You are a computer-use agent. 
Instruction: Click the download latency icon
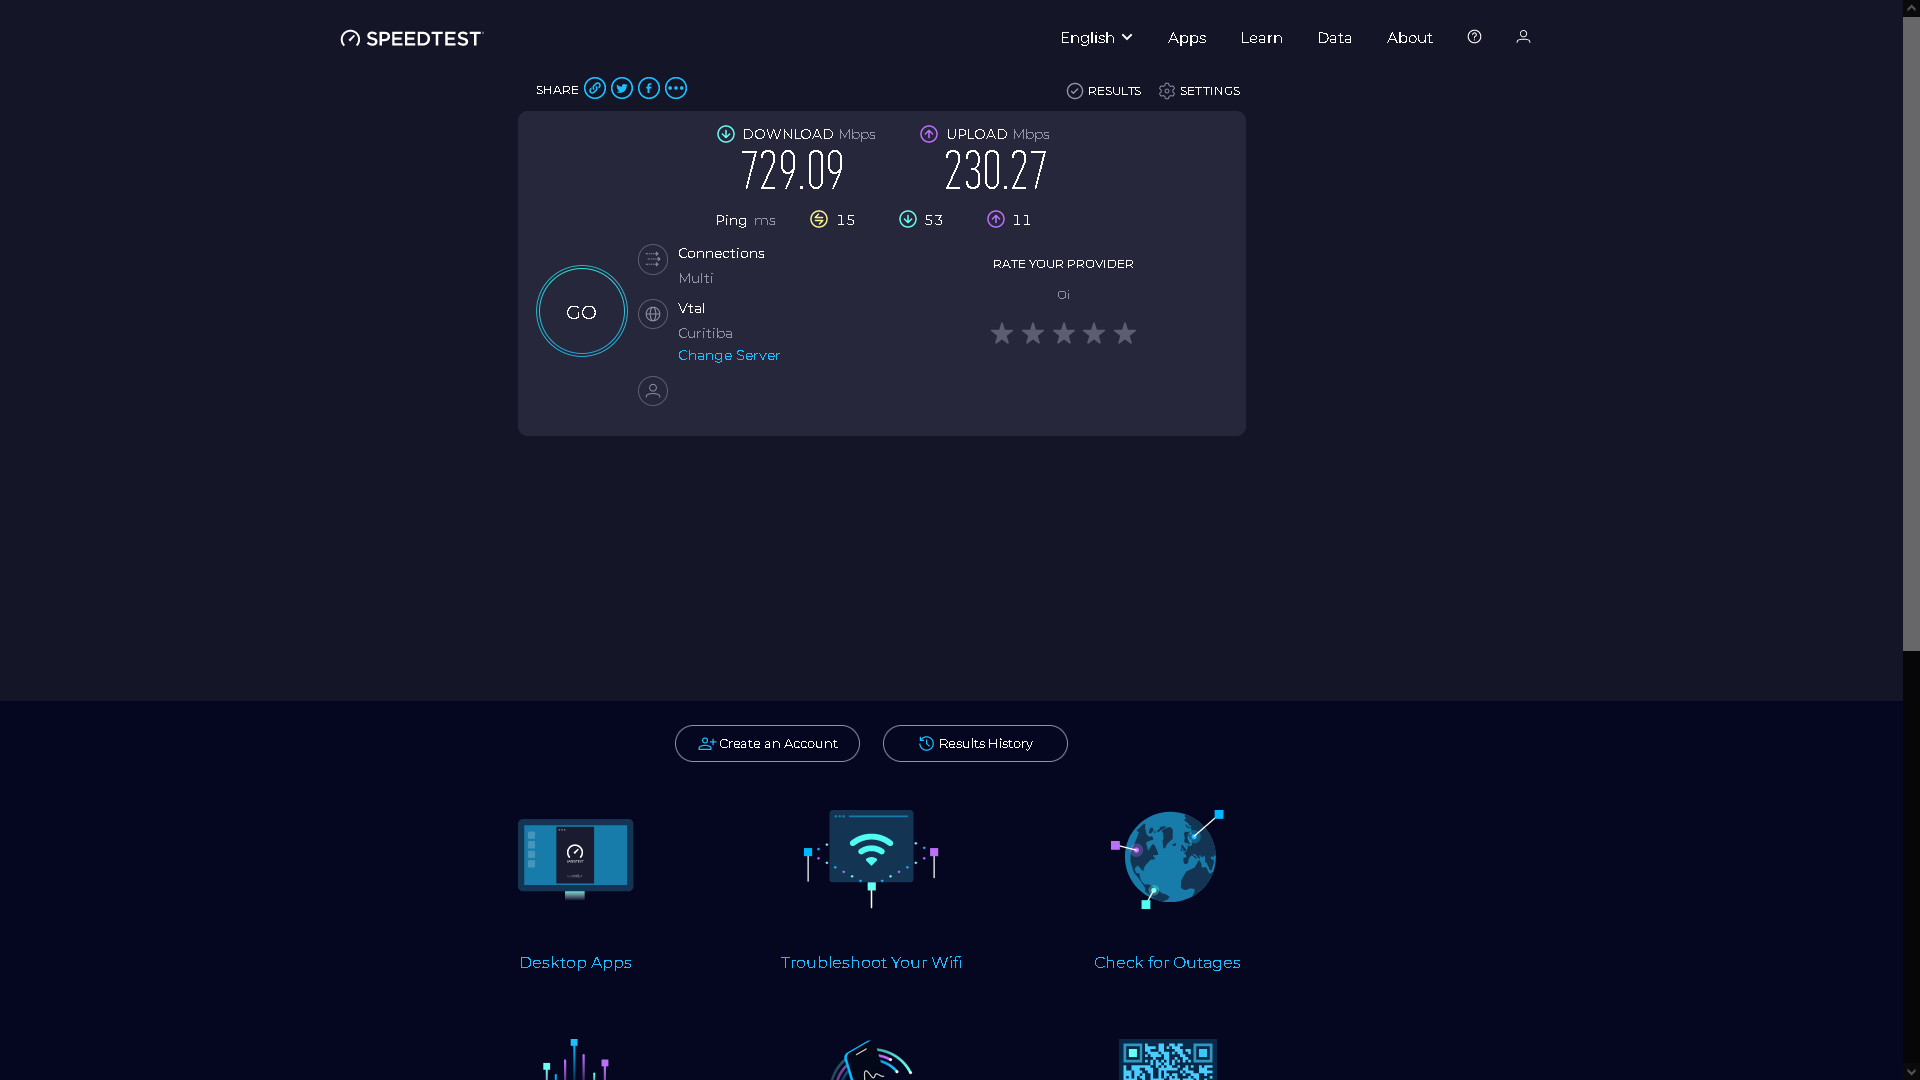[x=908, y=219]
